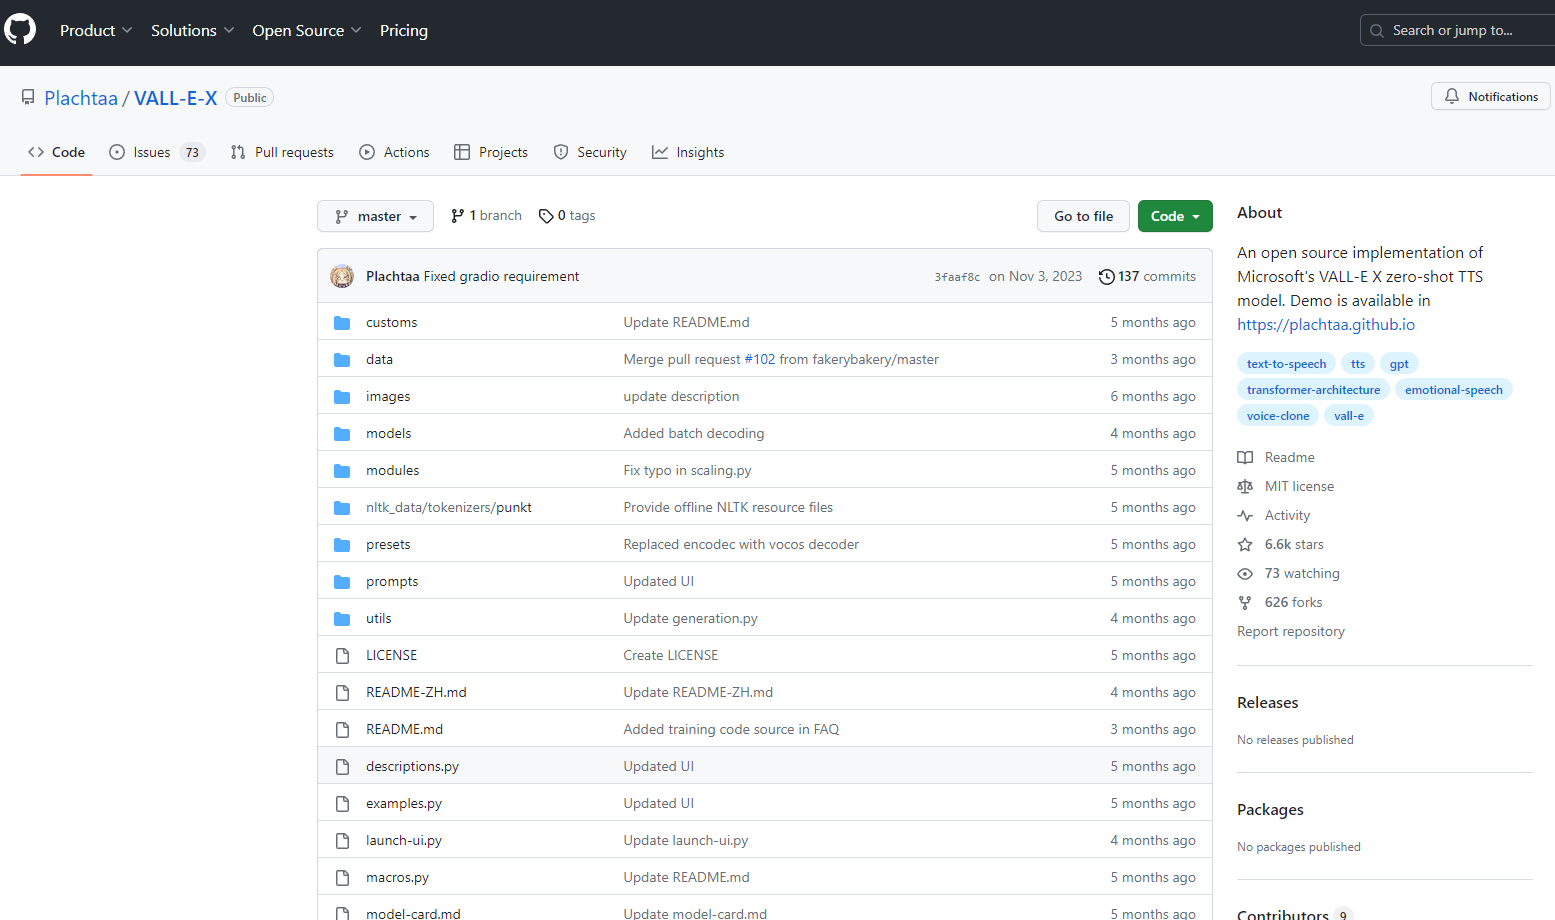1555x920 pixels.
Task: Click the tags label icon
Action: pyautogui.click(x=546, y=216)
